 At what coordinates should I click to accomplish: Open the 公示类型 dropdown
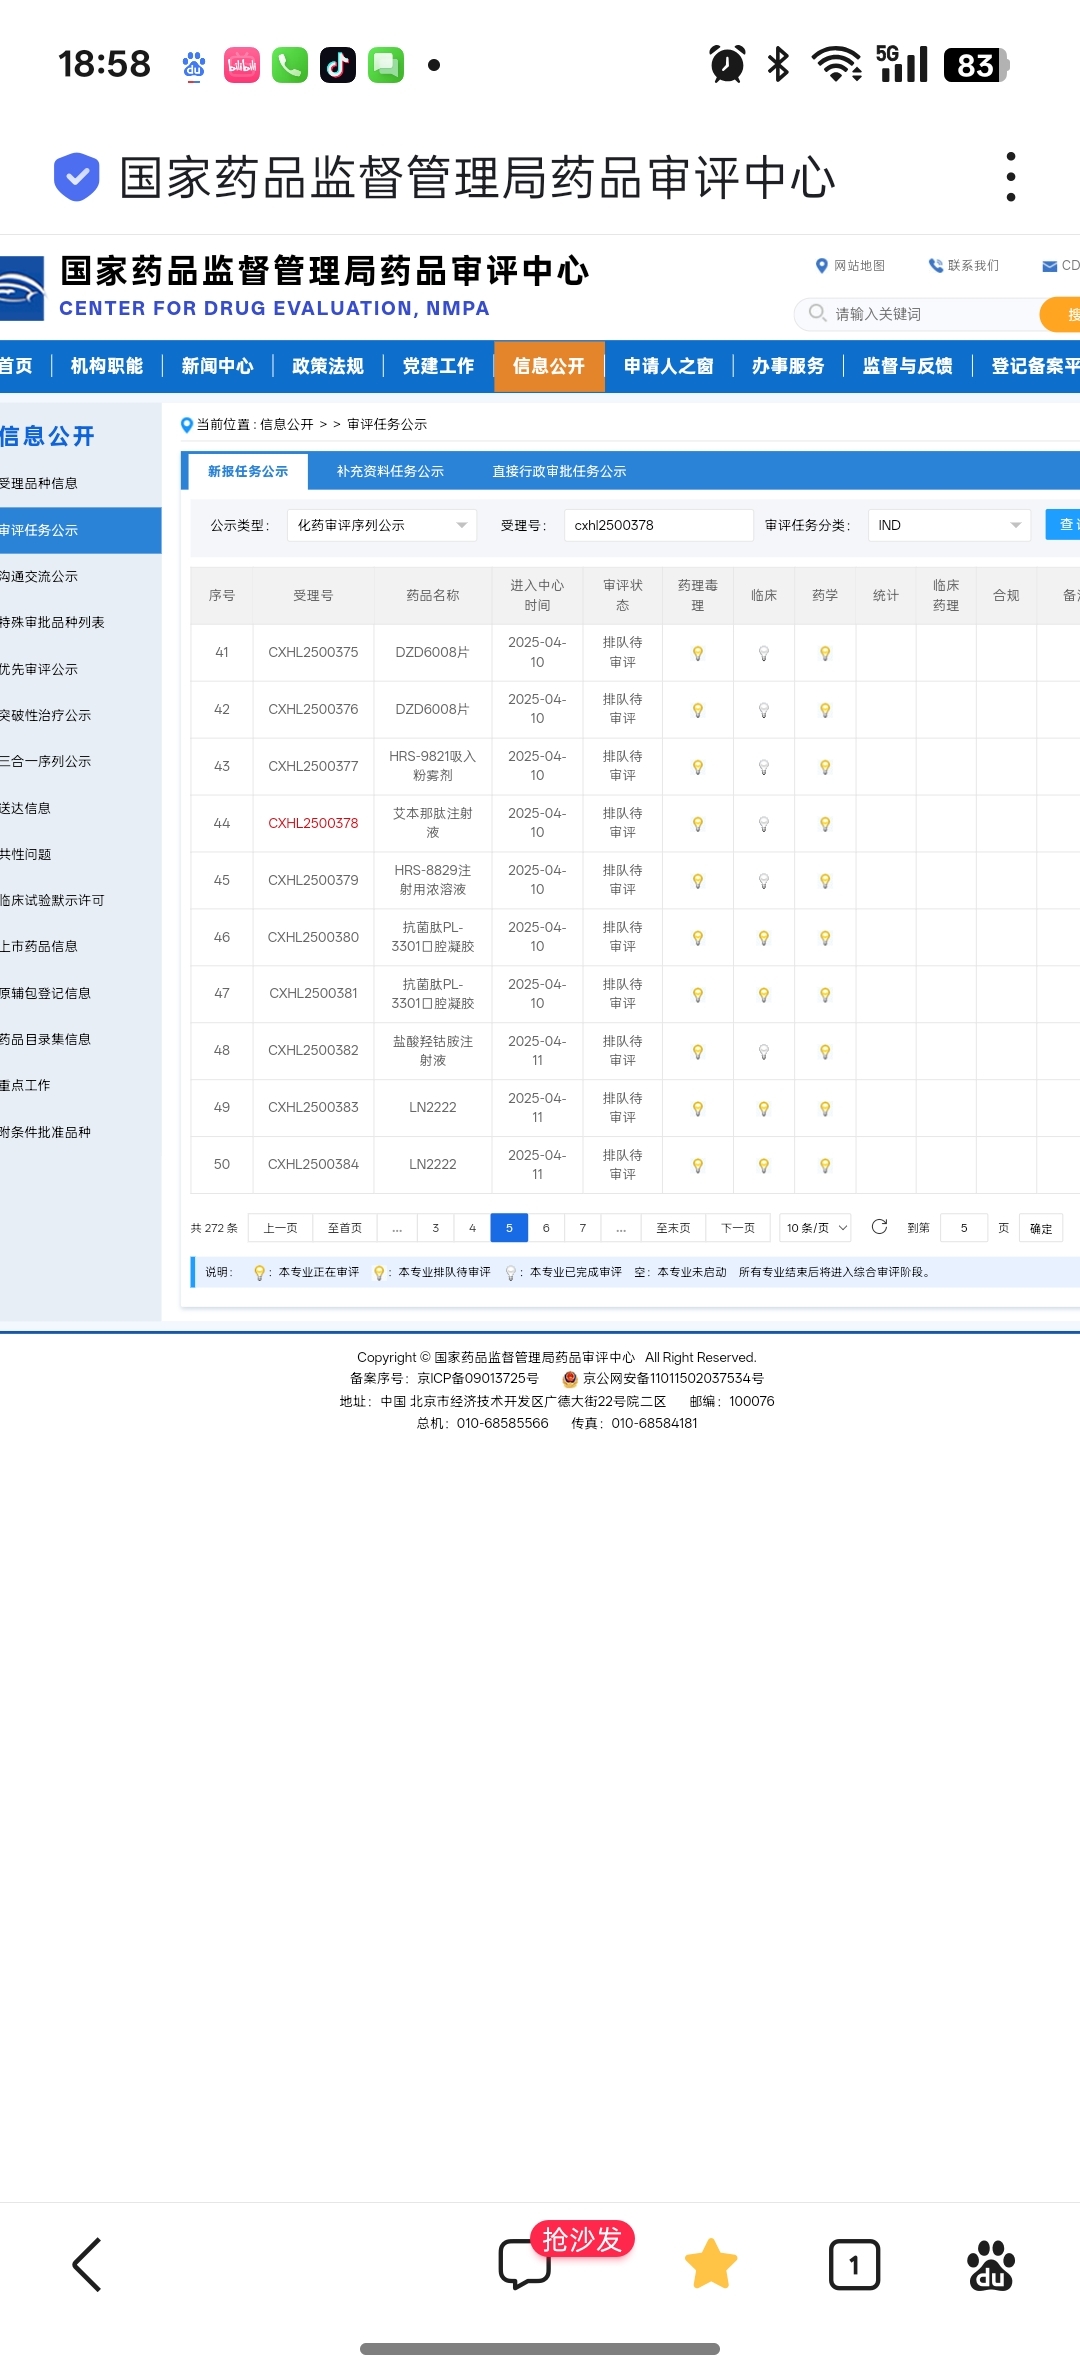coord(382,525)
